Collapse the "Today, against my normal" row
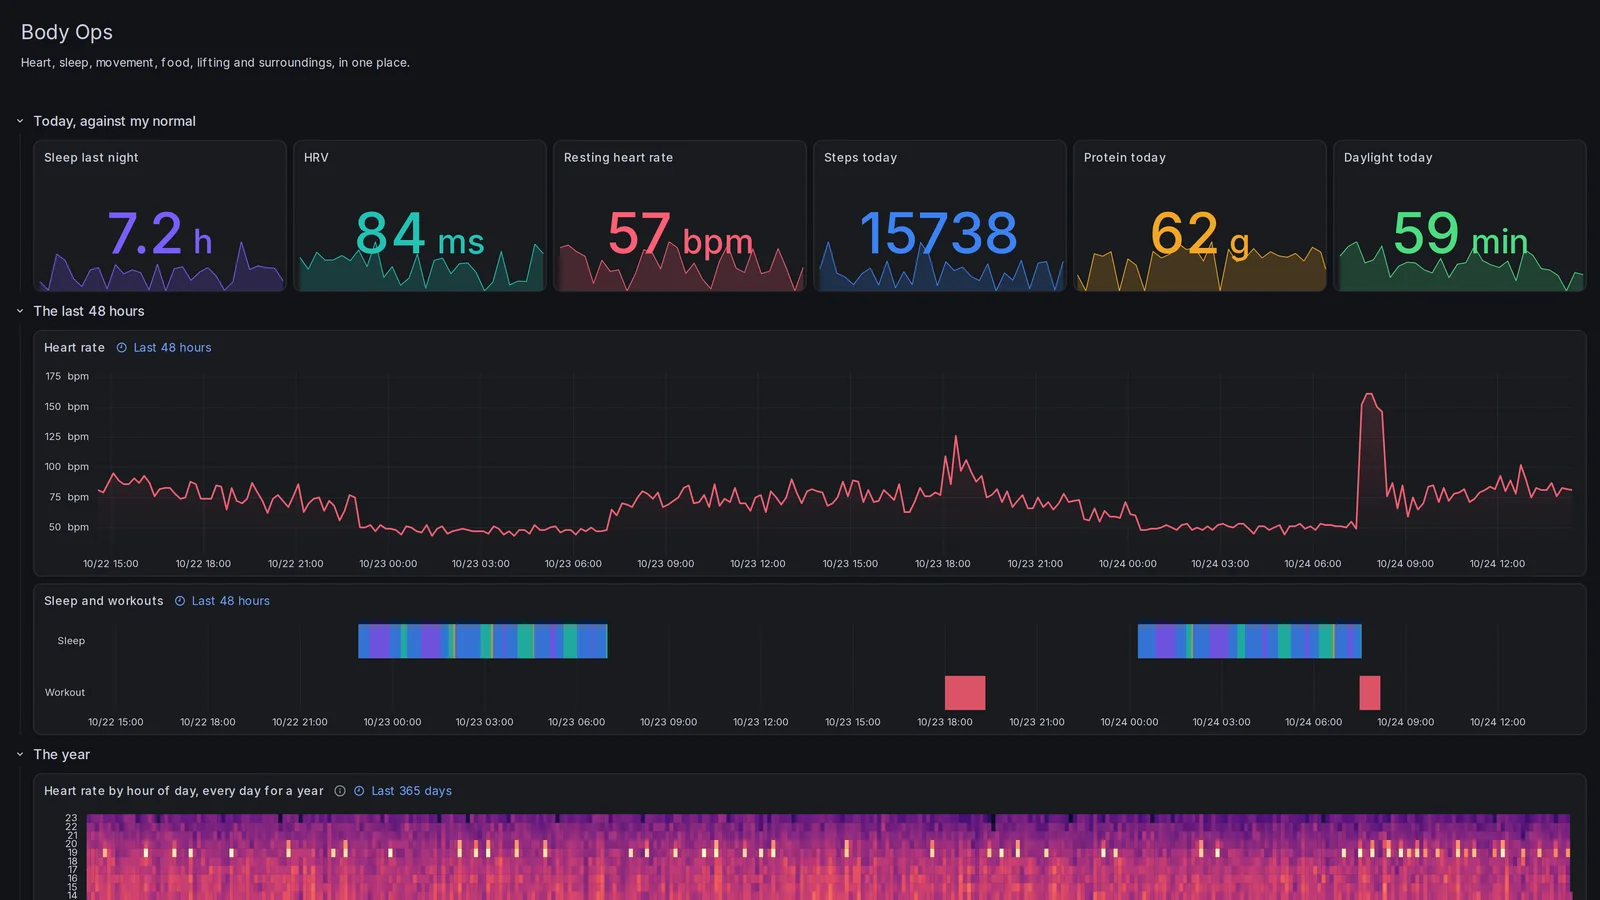Viewport: 1600px width, 900px height. pyautogui.click(x=20, y=121)
